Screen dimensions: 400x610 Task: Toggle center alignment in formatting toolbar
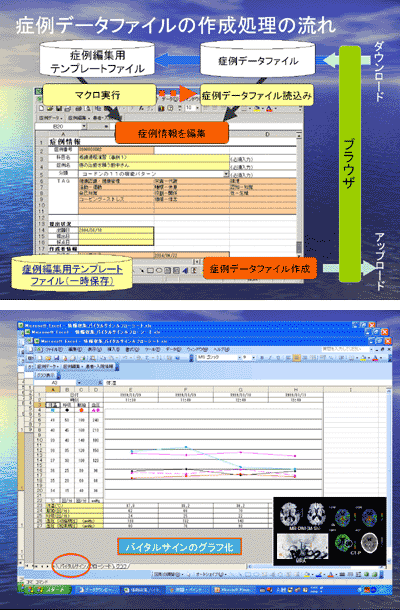pos(296,358)
